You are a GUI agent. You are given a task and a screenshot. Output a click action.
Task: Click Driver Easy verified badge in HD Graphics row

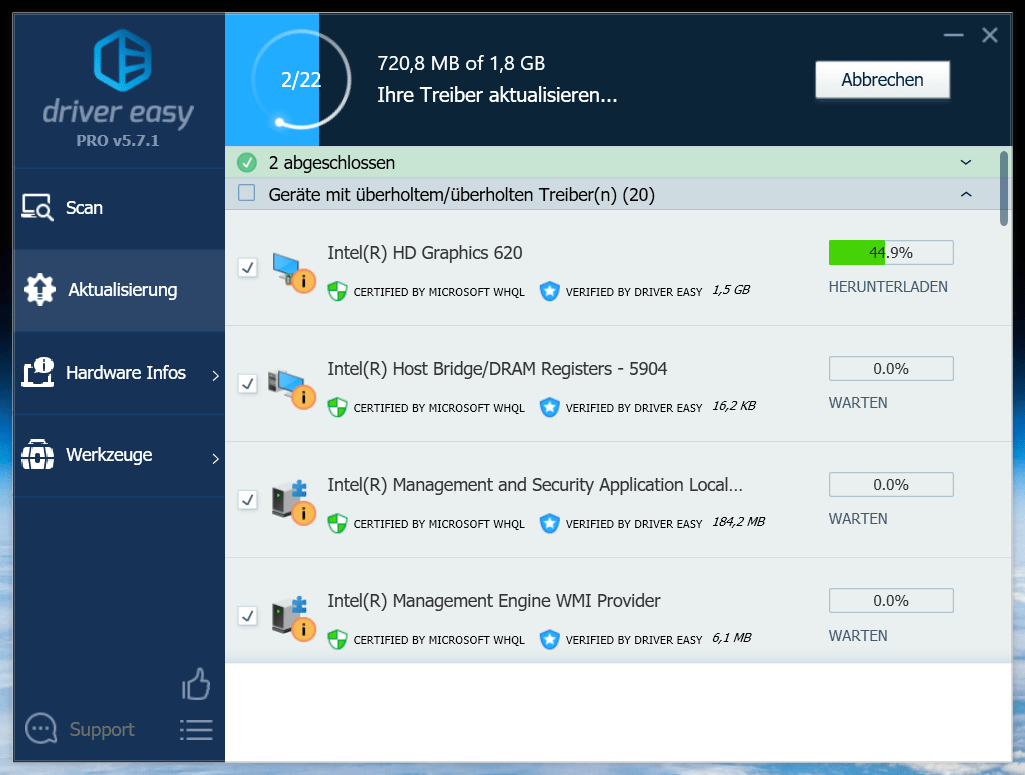tap(549, 291)
